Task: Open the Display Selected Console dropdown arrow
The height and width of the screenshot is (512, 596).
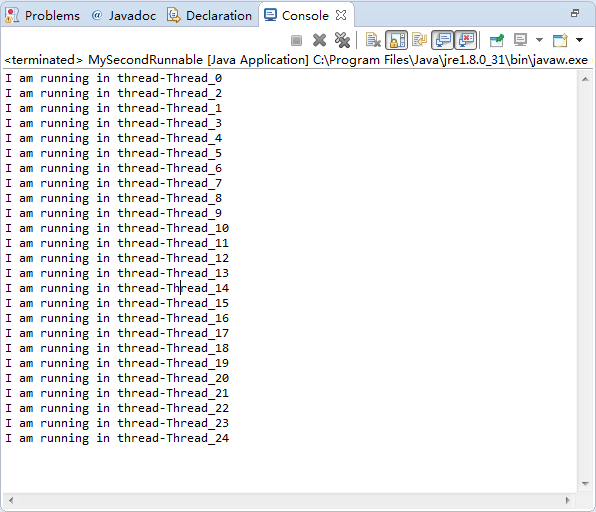Action: coord(539,40)
